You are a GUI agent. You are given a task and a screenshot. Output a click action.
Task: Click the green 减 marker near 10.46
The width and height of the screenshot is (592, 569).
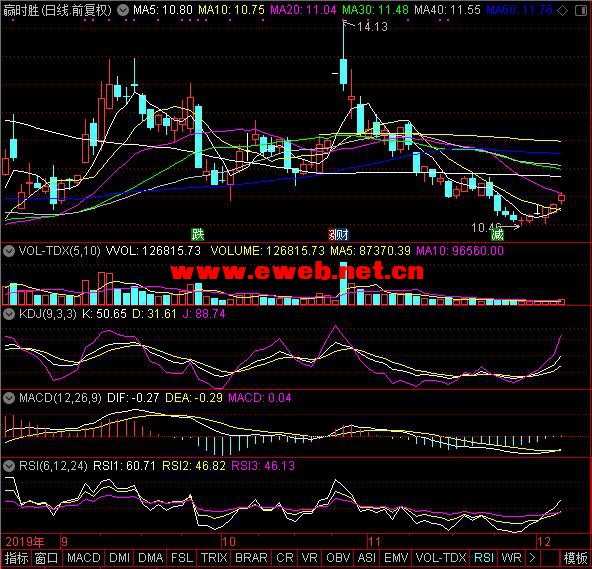pyautogui.click(x=497, y=234)
